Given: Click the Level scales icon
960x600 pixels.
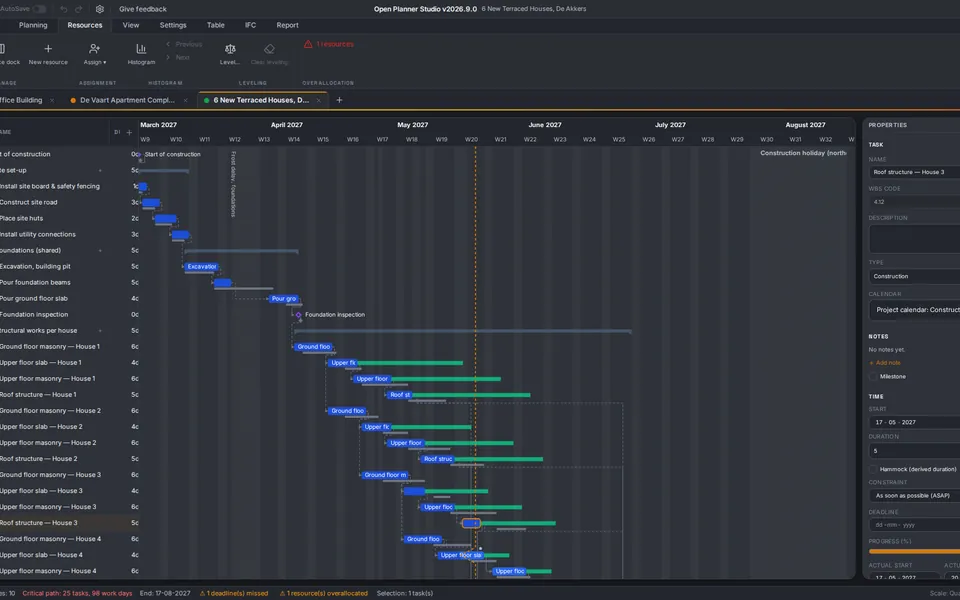Looking at the screenshot, I should pyautogui.click(x=230, y=48).
